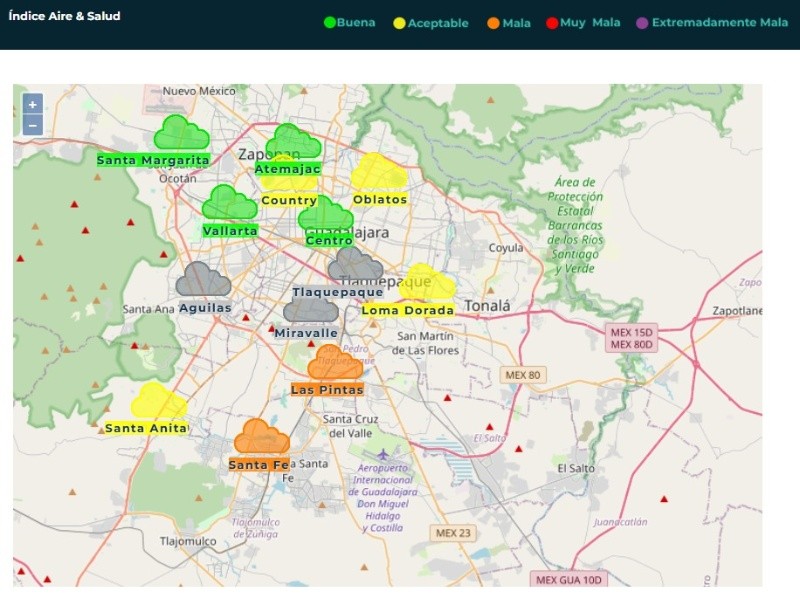Image resolution: width=800 pixels, height=599 pixels.
Task: Click the Santa Fe orange cloud icon
Action: 261,437
